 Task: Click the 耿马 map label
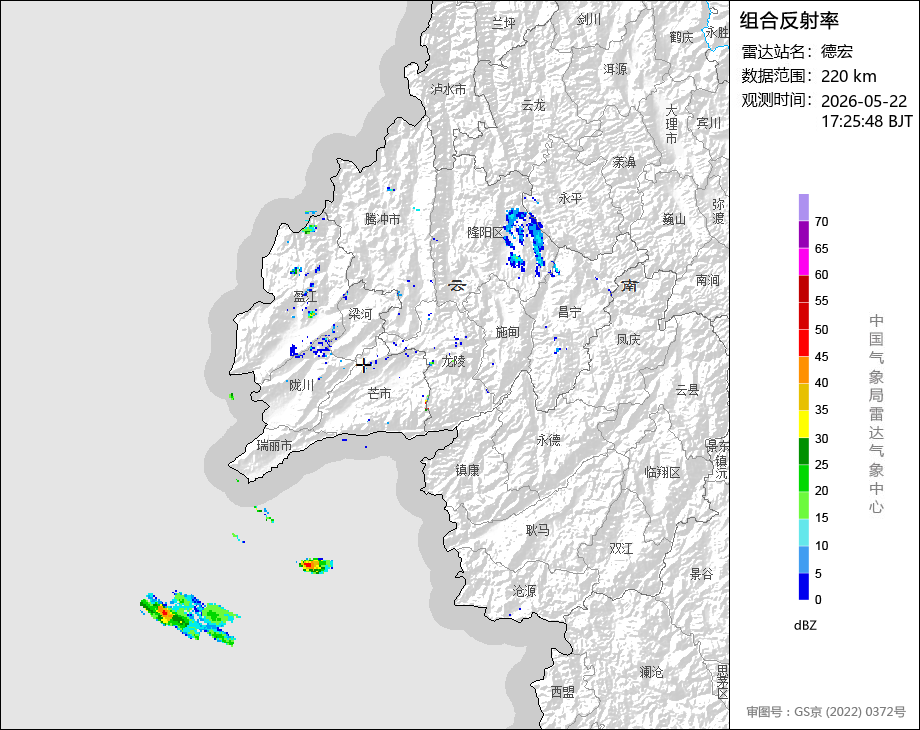coord(537,530)
